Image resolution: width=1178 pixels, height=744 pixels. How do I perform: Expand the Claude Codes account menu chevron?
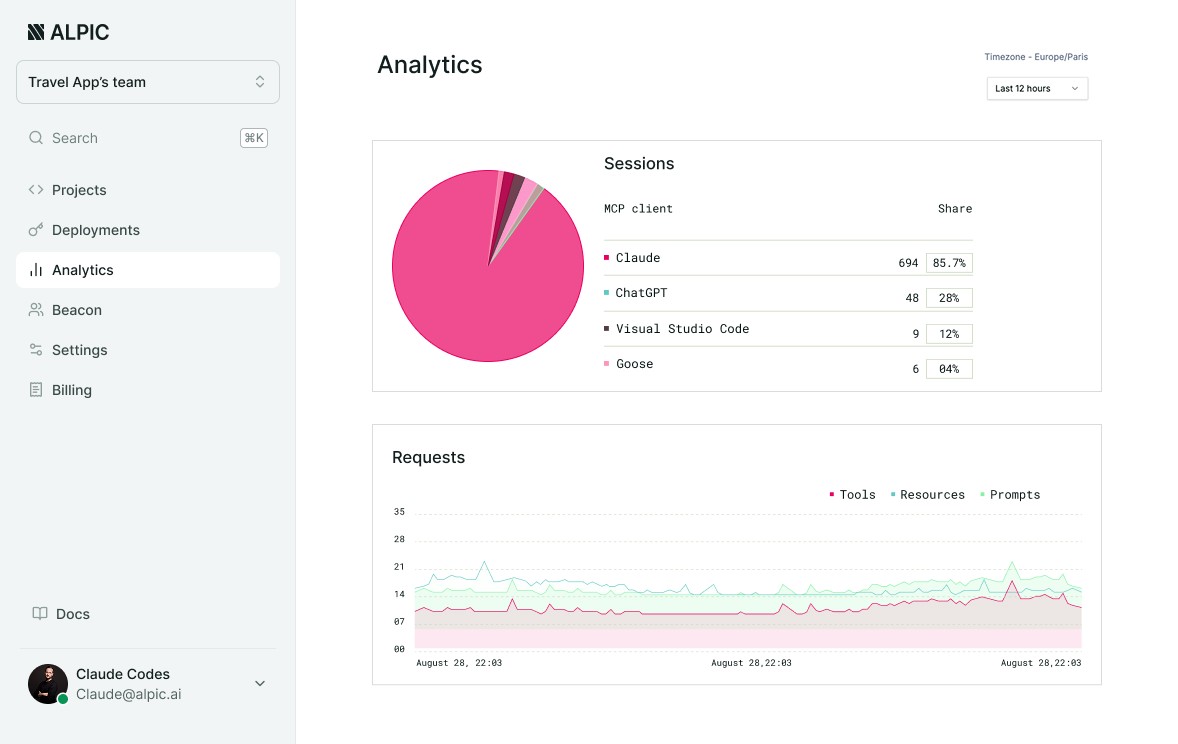[260, 683]
